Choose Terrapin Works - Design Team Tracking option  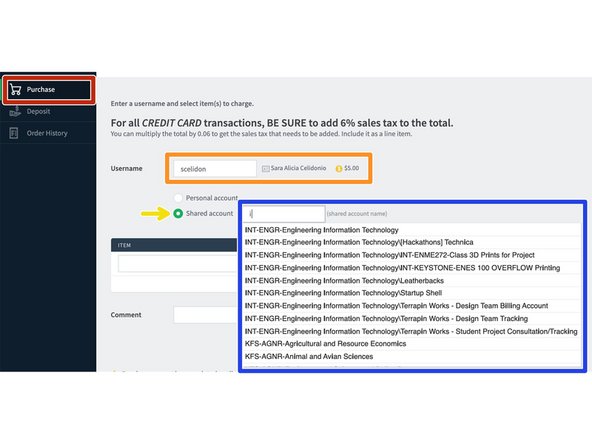[412, 319]
